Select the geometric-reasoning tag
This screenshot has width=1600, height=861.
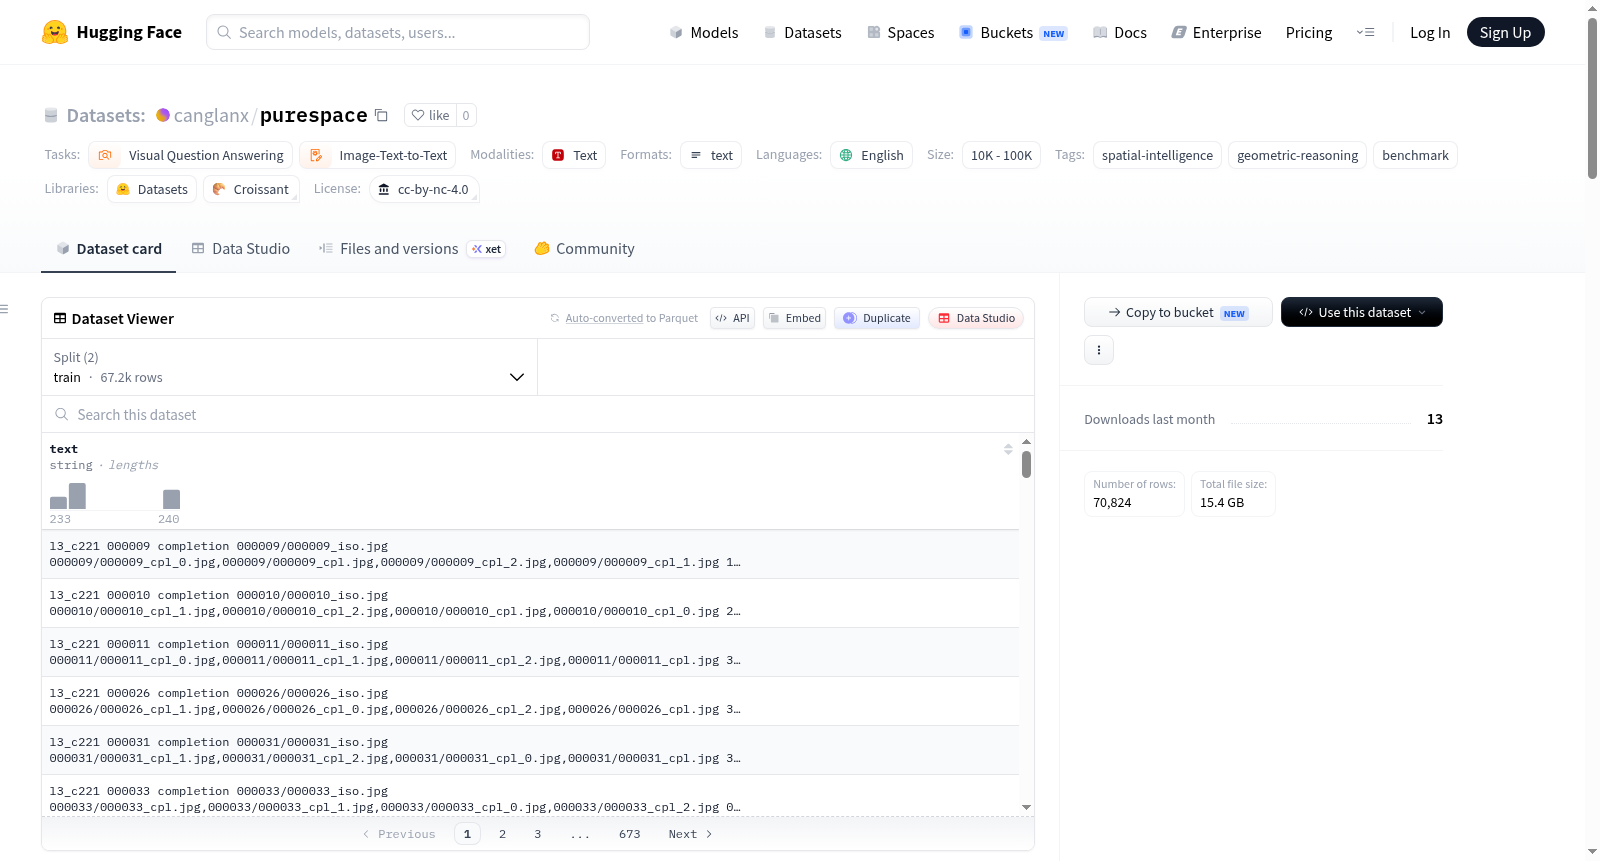click(1298, 155)
